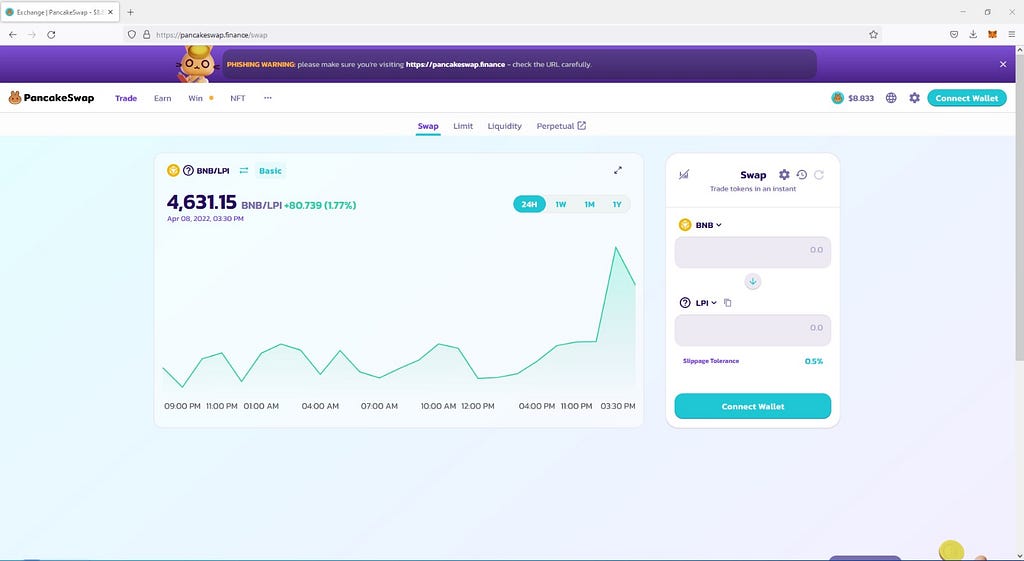The height and width of the screenshot is (561, 1024).
Task: Click the LPI amount input field
Action: 752,330
